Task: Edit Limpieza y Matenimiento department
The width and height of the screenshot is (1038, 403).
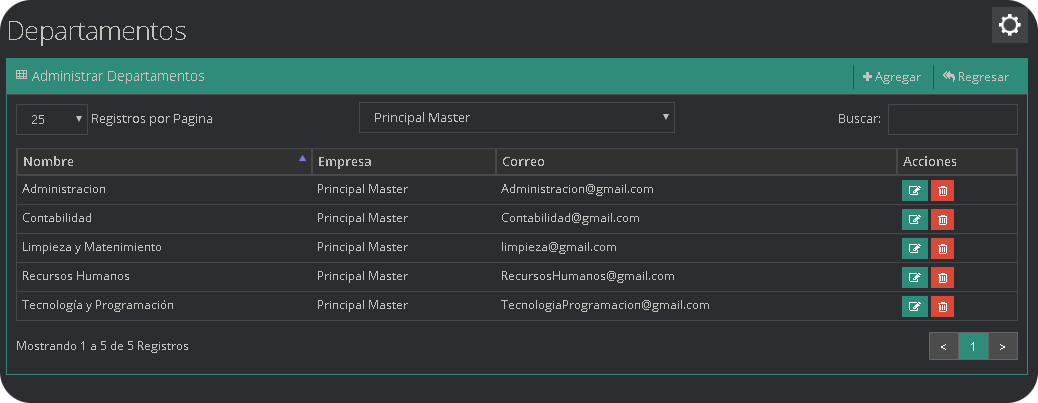Action: tap(914, 248)
